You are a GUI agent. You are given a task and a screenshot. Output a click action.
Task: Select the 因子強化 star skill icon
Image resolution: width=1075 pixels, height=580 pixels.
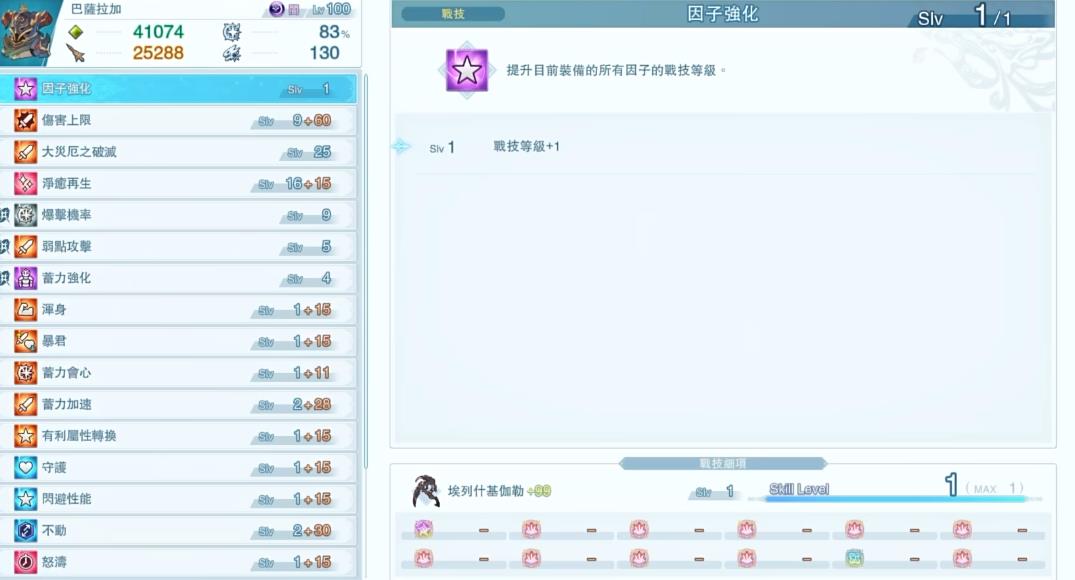pyautogui.click(x=25, y=88)
